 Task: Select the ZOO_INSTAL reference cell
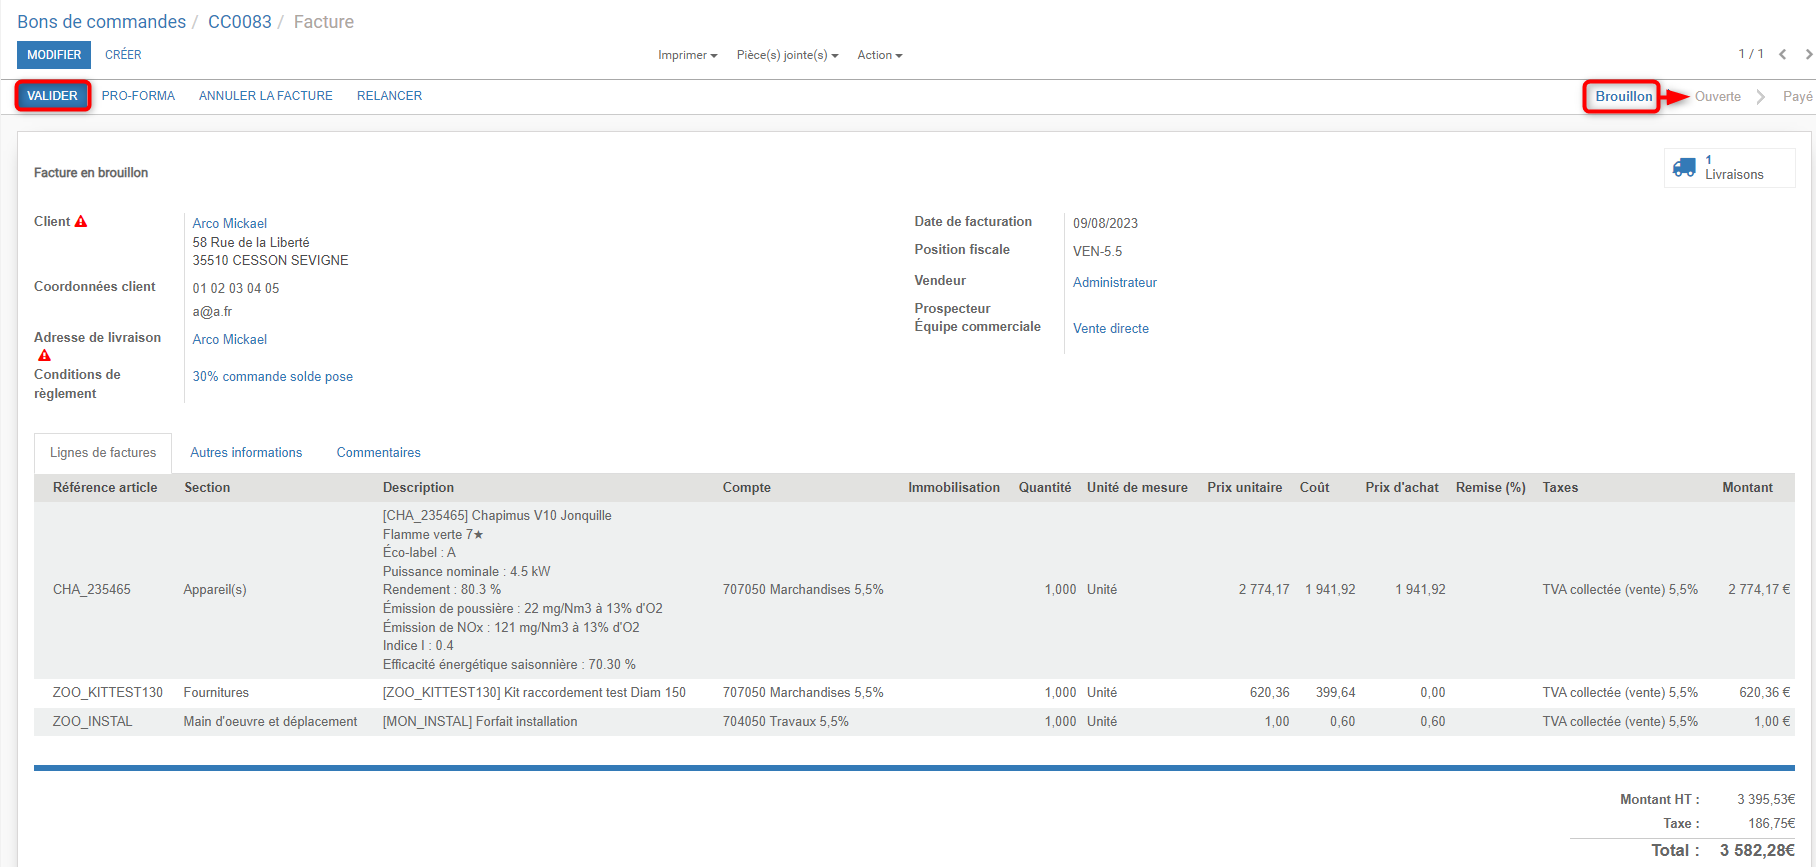pyautogui.click(x=92, y=722)
